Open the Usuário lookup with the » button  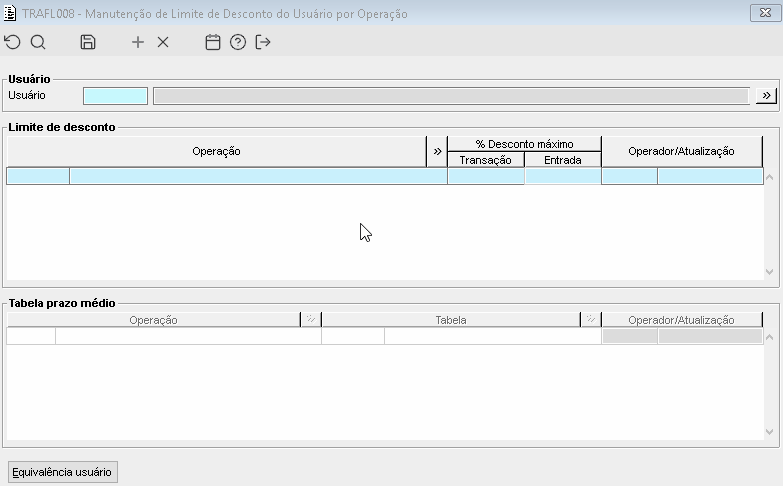(766, 95)
